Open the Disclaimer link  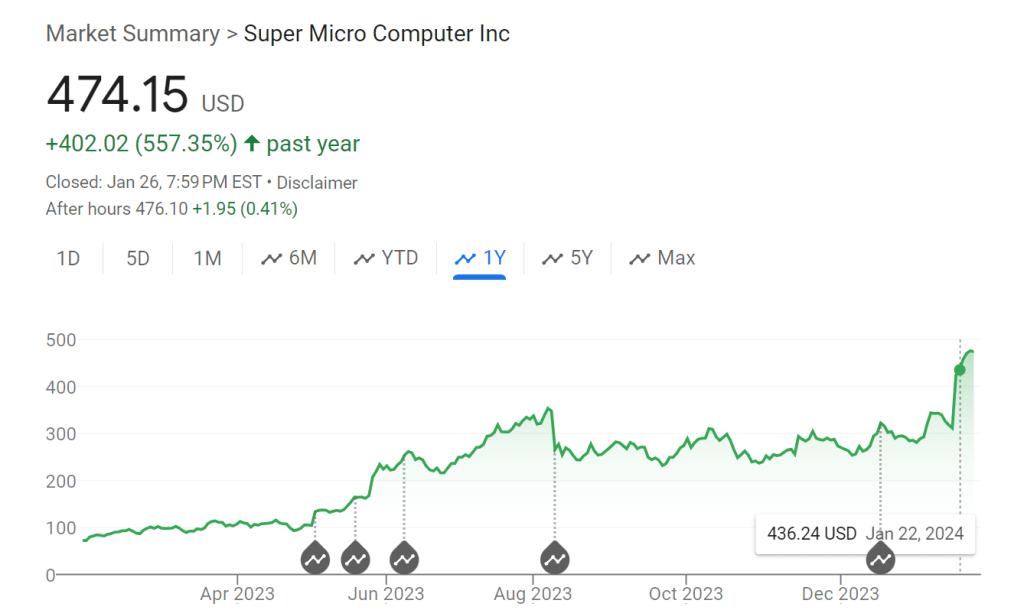tap(317, 183)
